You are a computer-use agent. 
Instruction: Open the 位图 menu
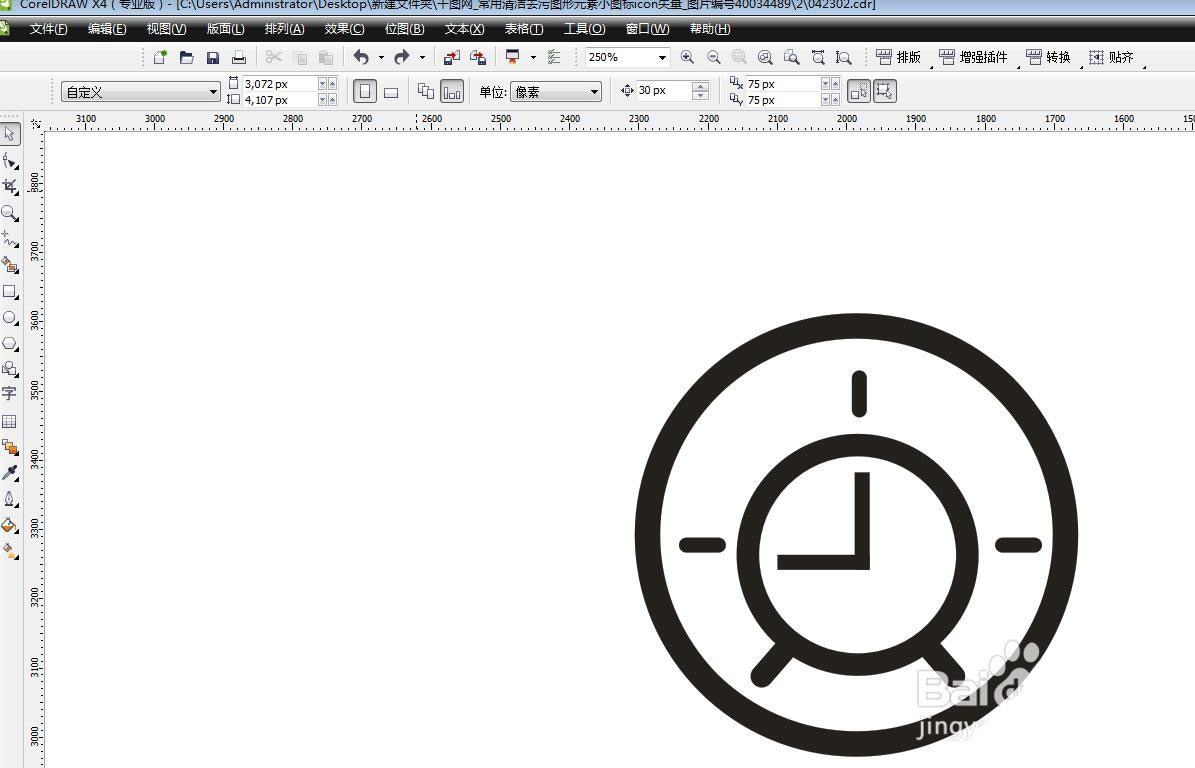[404, 29]
